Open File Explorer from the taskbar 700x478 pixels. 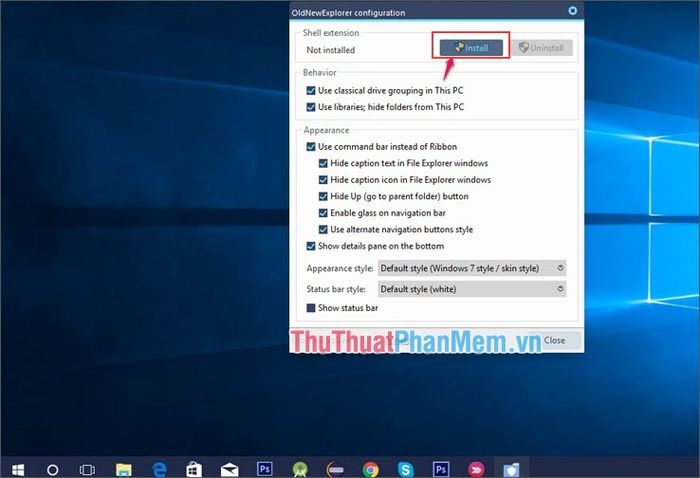pyautogui.click(x=124, y=470)
